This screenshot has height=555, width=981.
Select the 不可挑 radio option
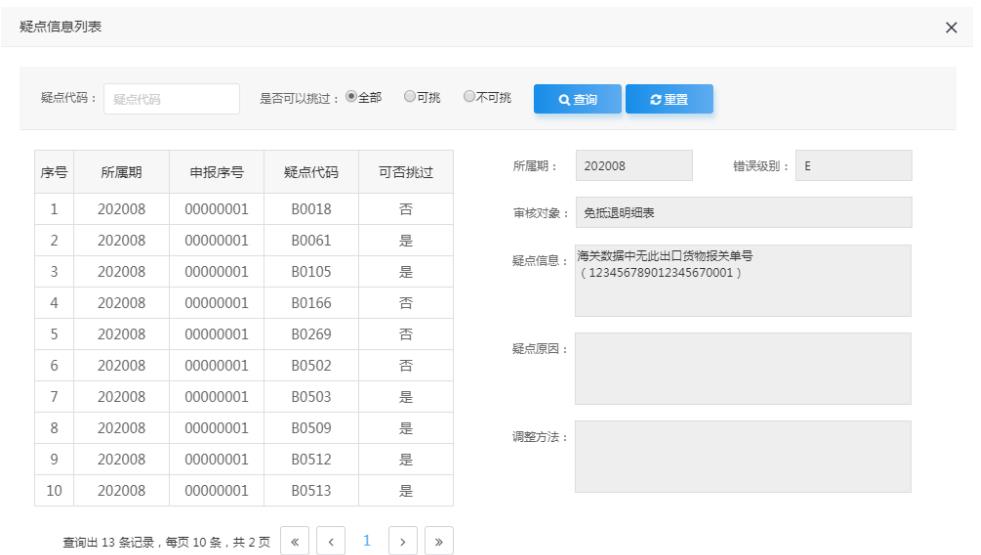[468, 97]
